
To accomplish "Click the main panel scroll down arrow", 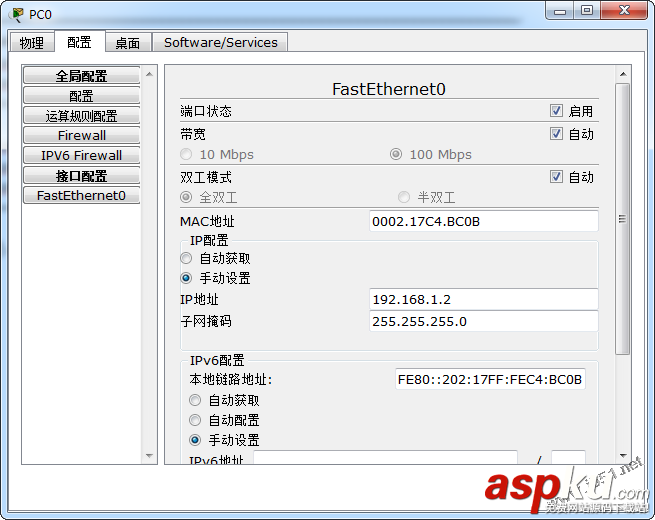I will [x=623, y=456].
